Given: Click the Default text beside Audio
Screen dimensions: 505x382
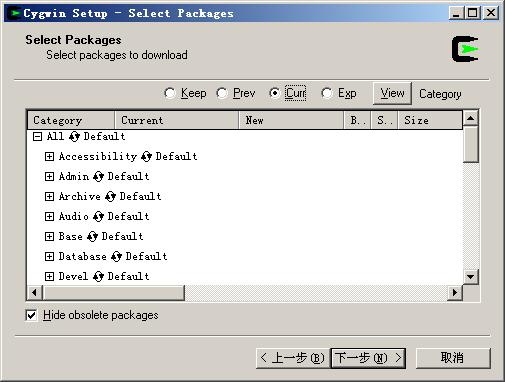Looking at the screenshot, I should point(128,216).
